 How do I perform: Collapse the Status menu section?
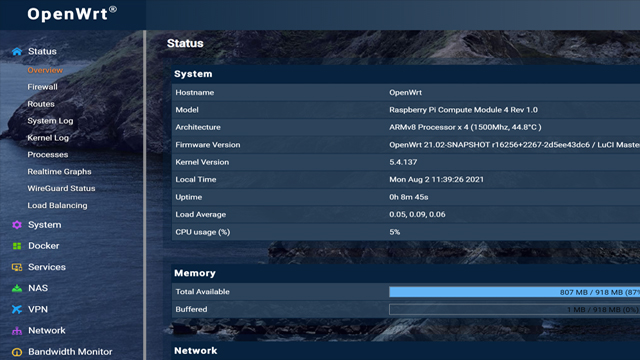click(x=42, y=51)
